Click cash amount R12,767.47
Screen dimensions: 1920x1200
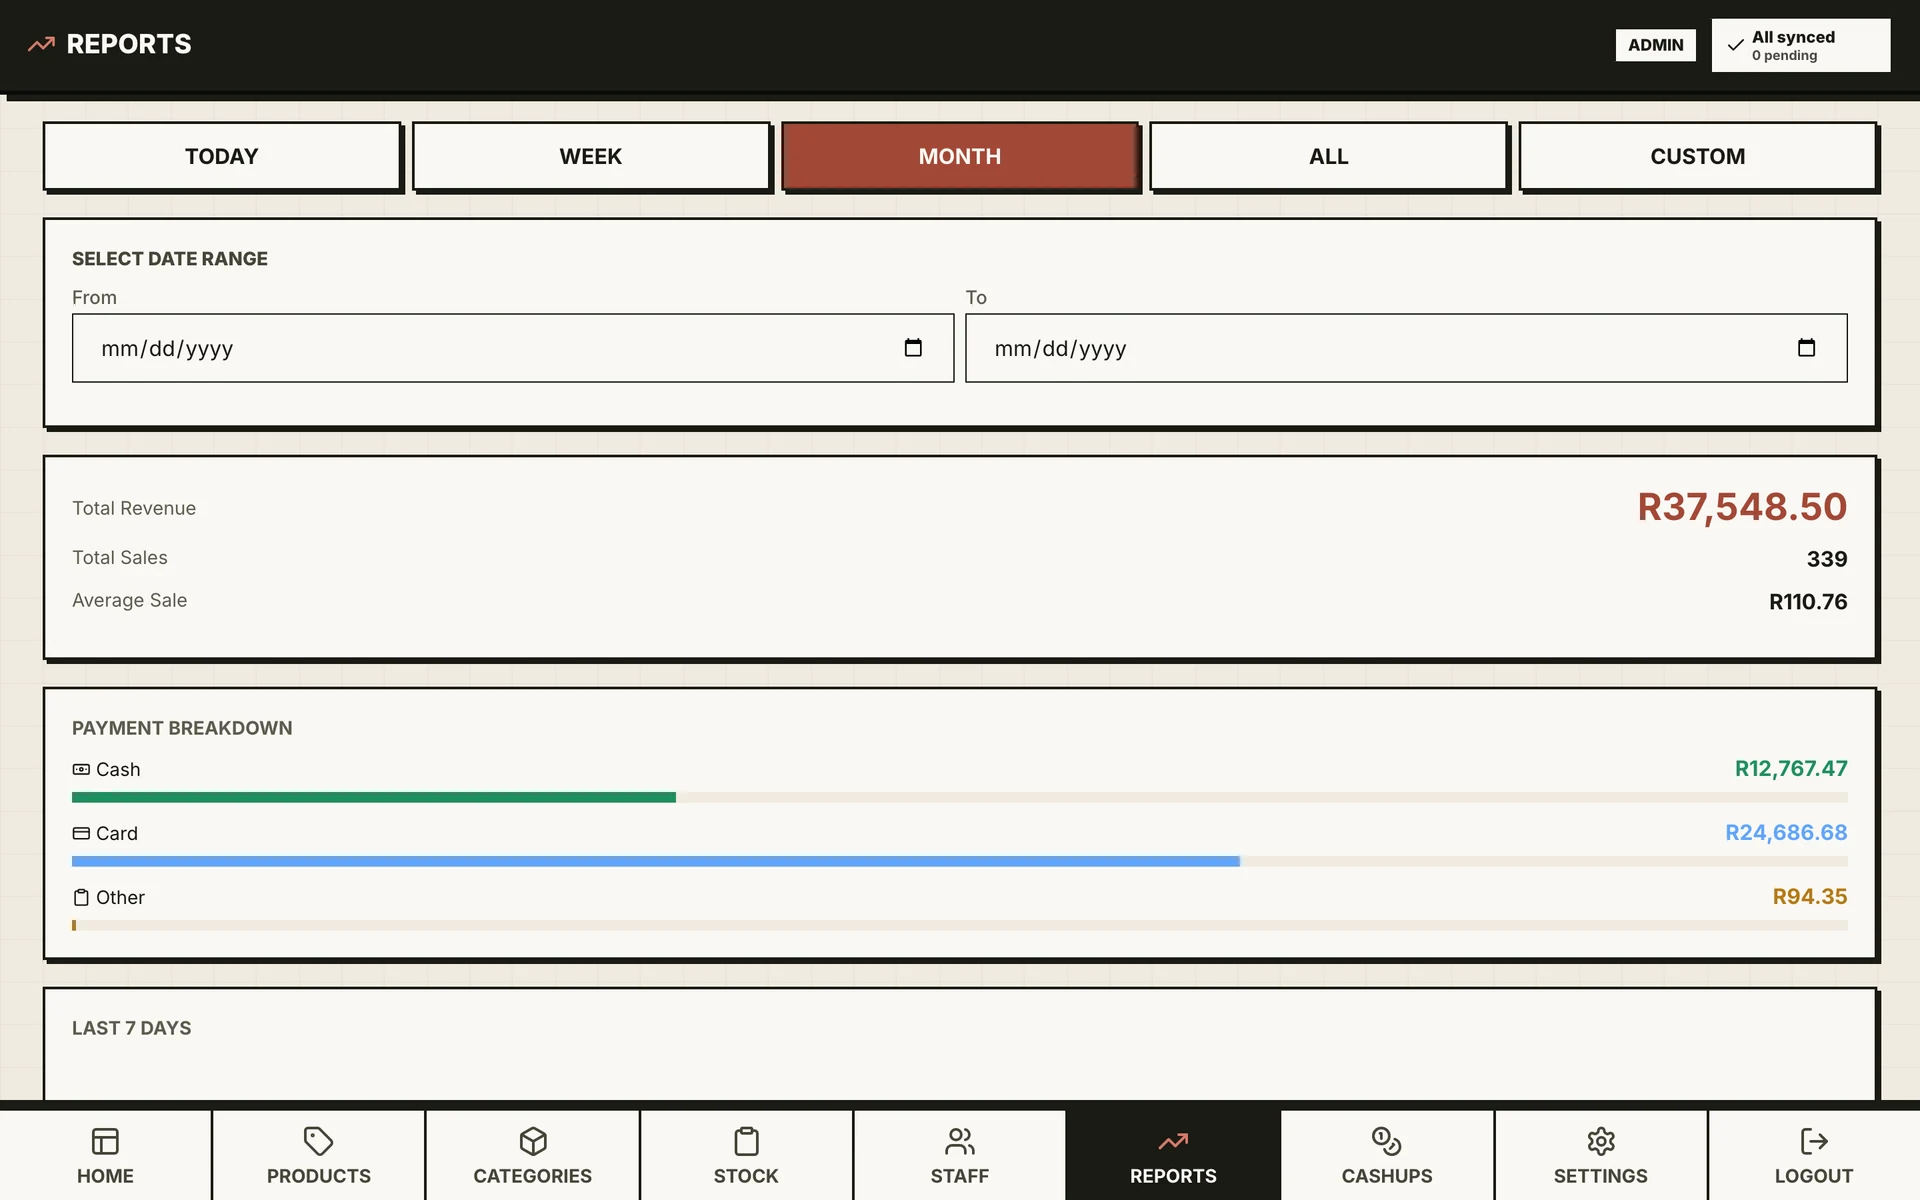(x=1790, y=769)
